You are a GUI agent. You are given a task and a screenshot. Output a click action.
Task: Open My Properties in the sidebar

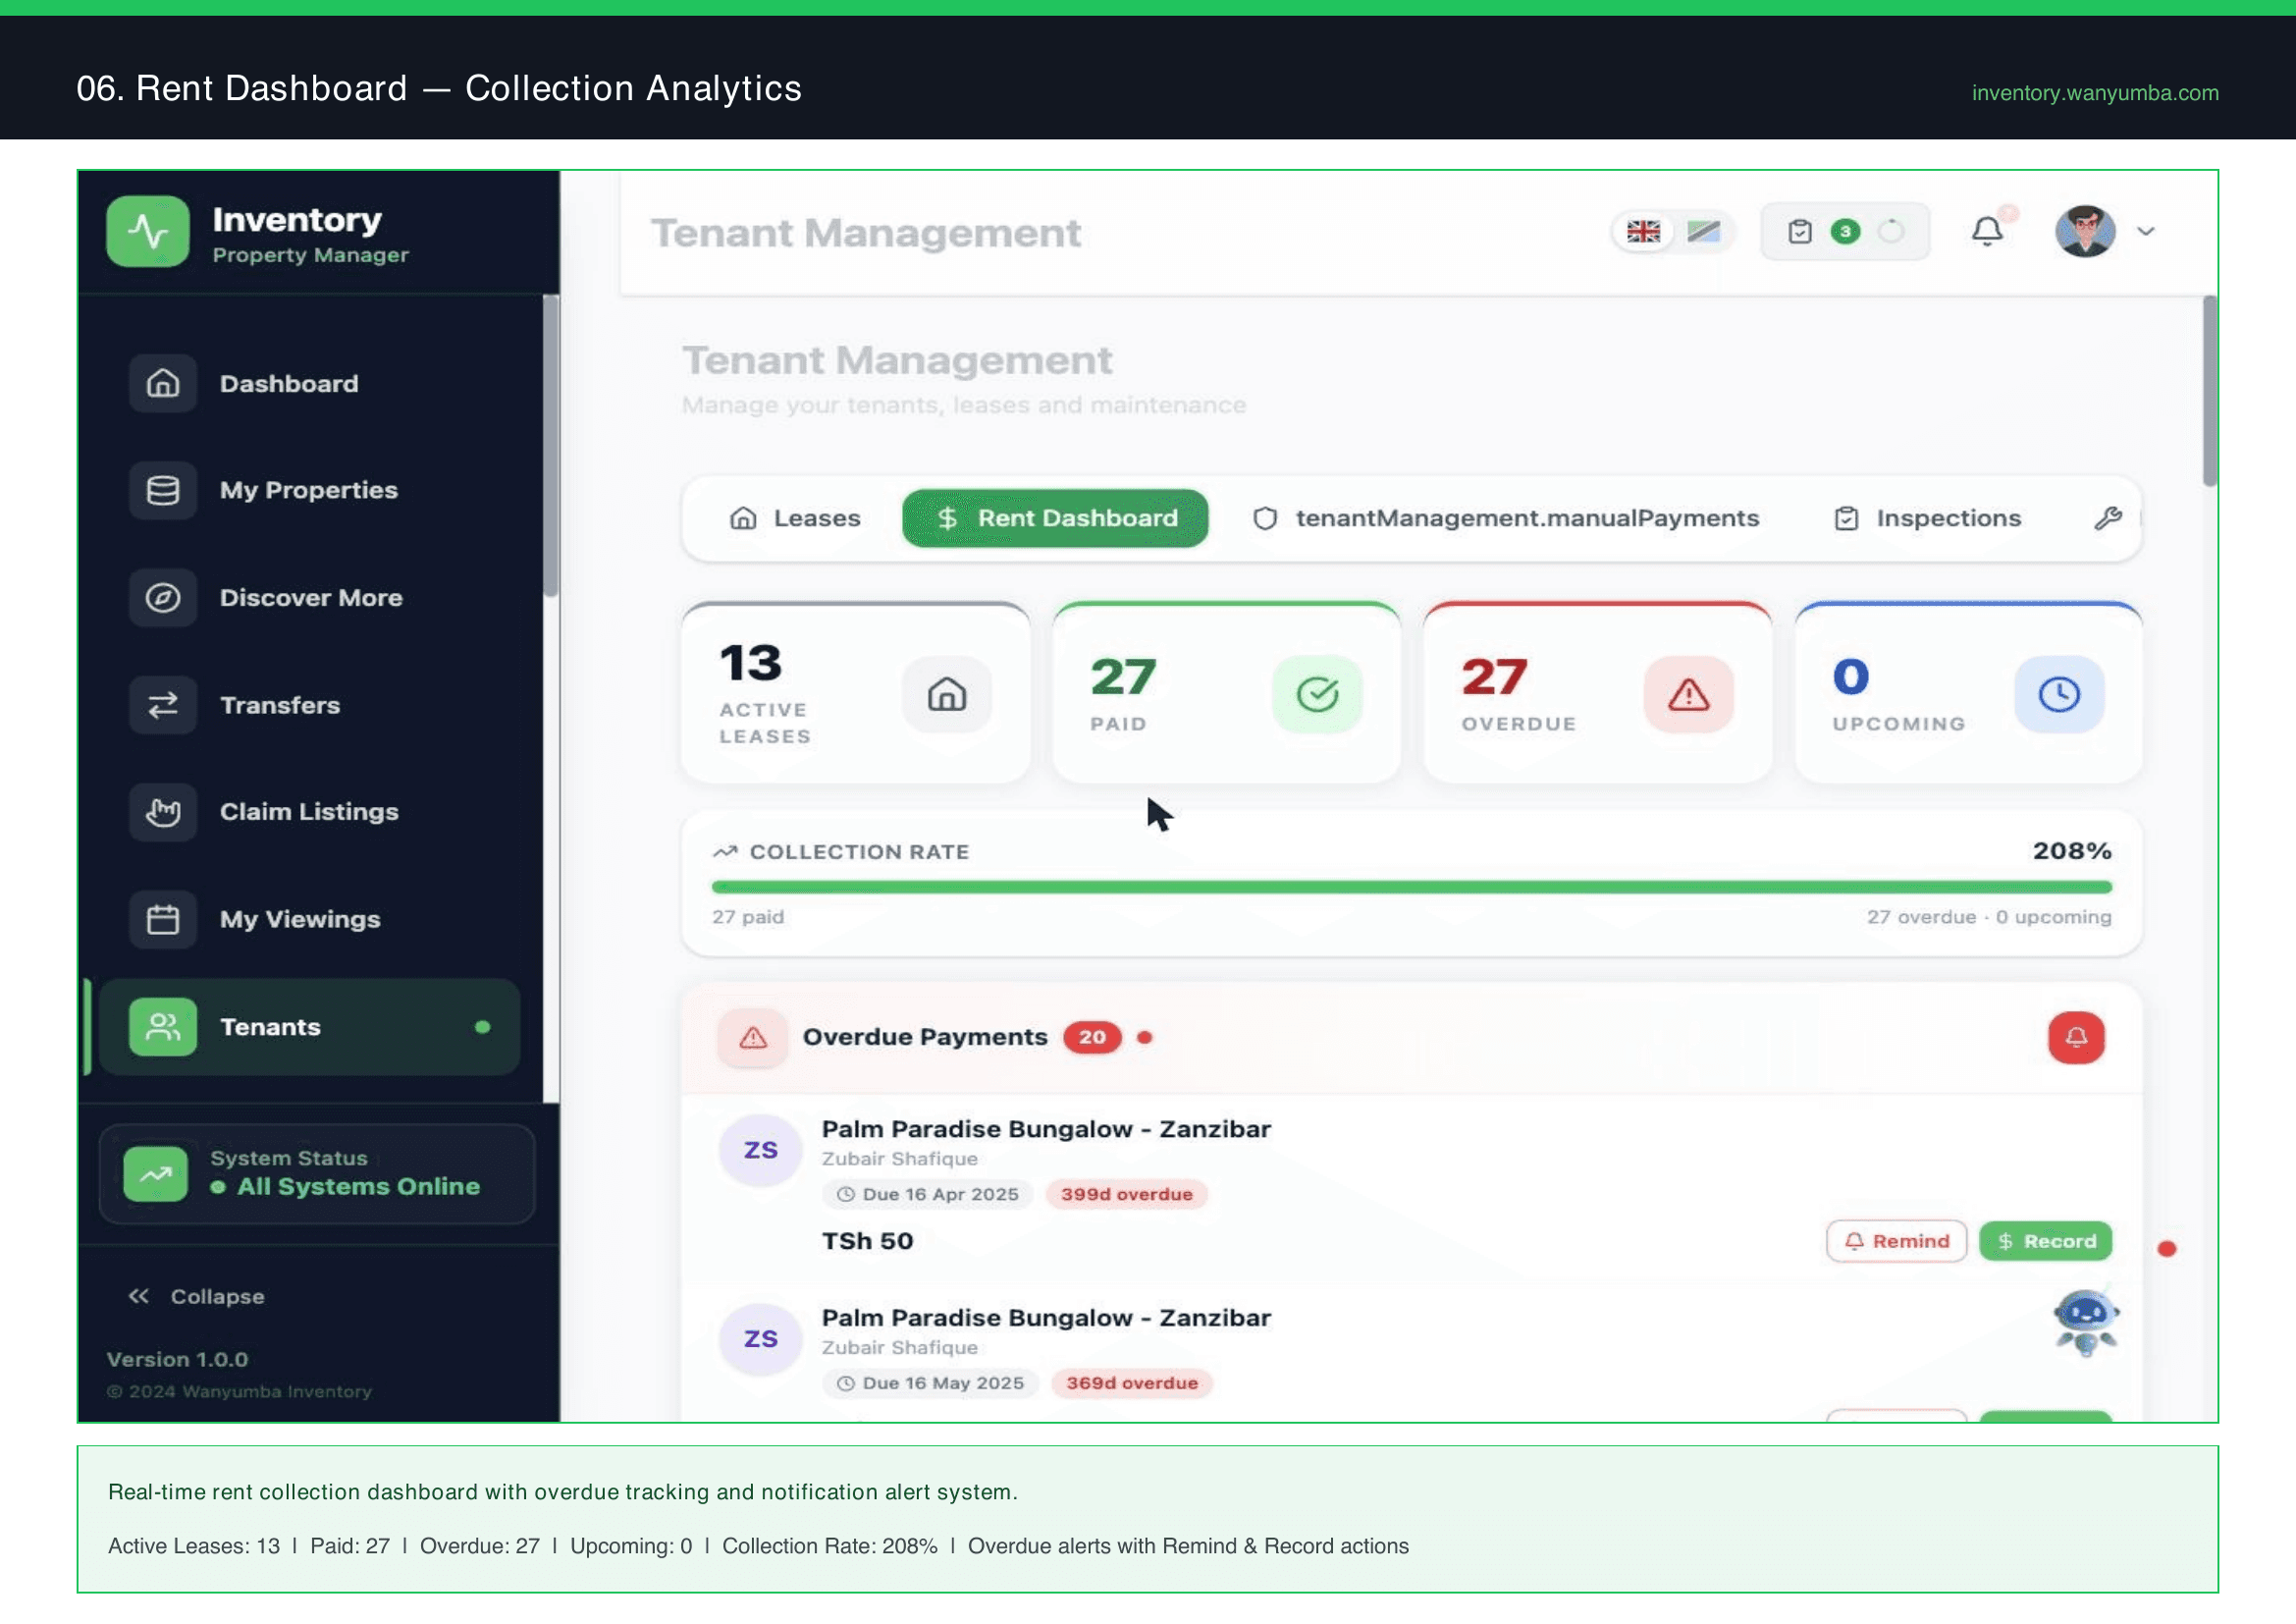click(x=310, y=490)
